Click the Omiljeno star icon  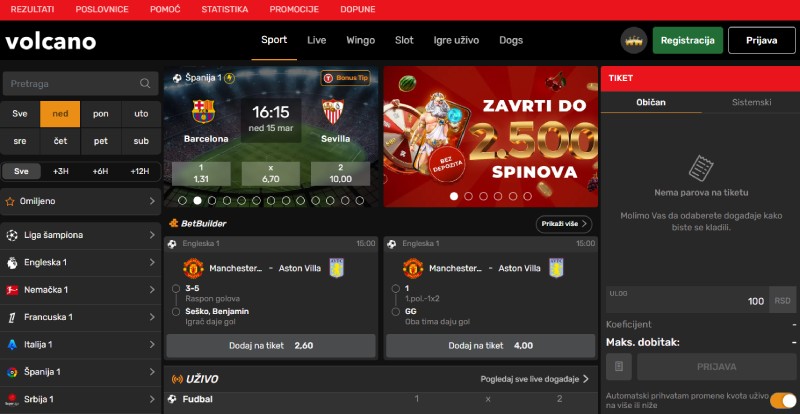coord(10,201)
